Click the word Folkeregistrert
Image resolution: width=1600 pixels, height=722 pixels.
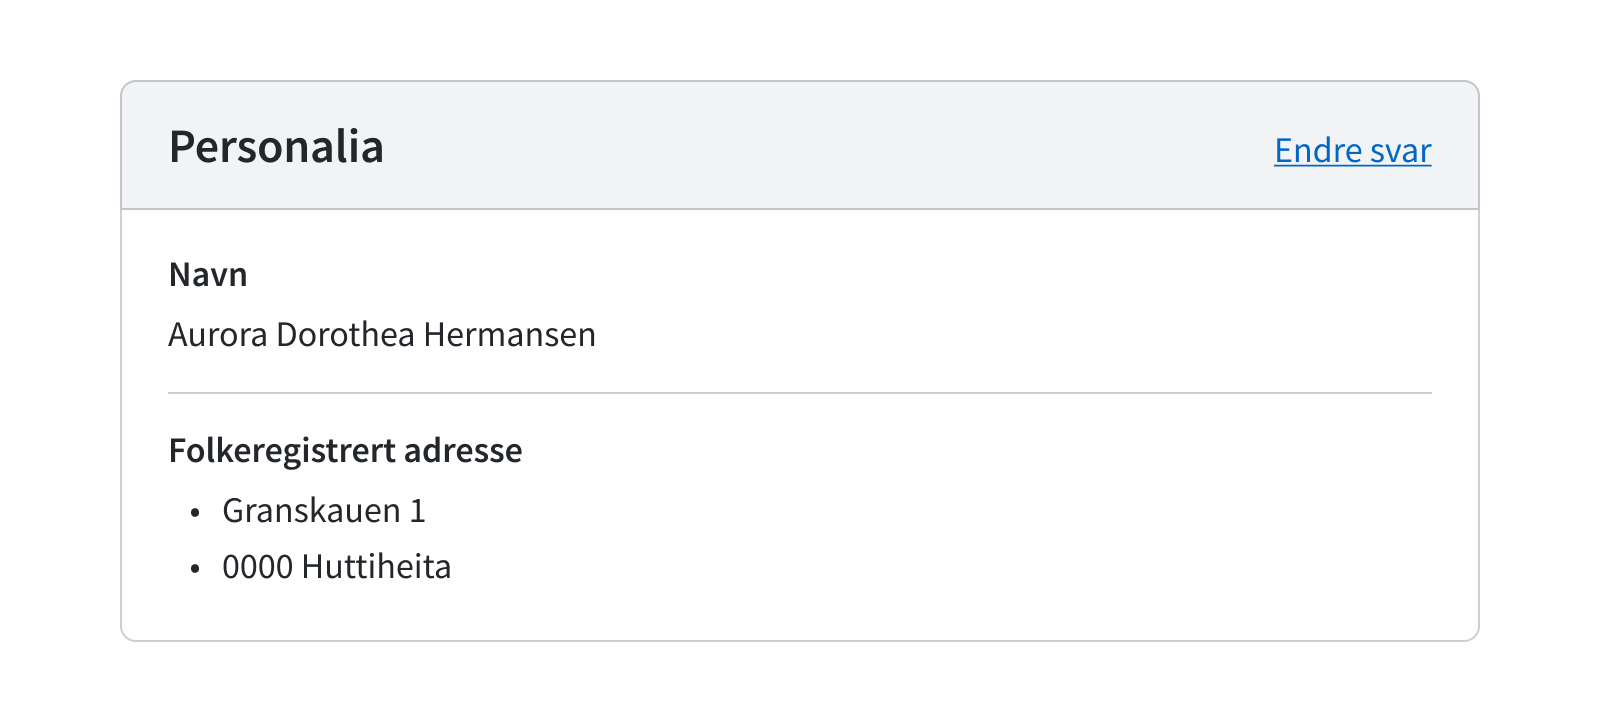282,451
